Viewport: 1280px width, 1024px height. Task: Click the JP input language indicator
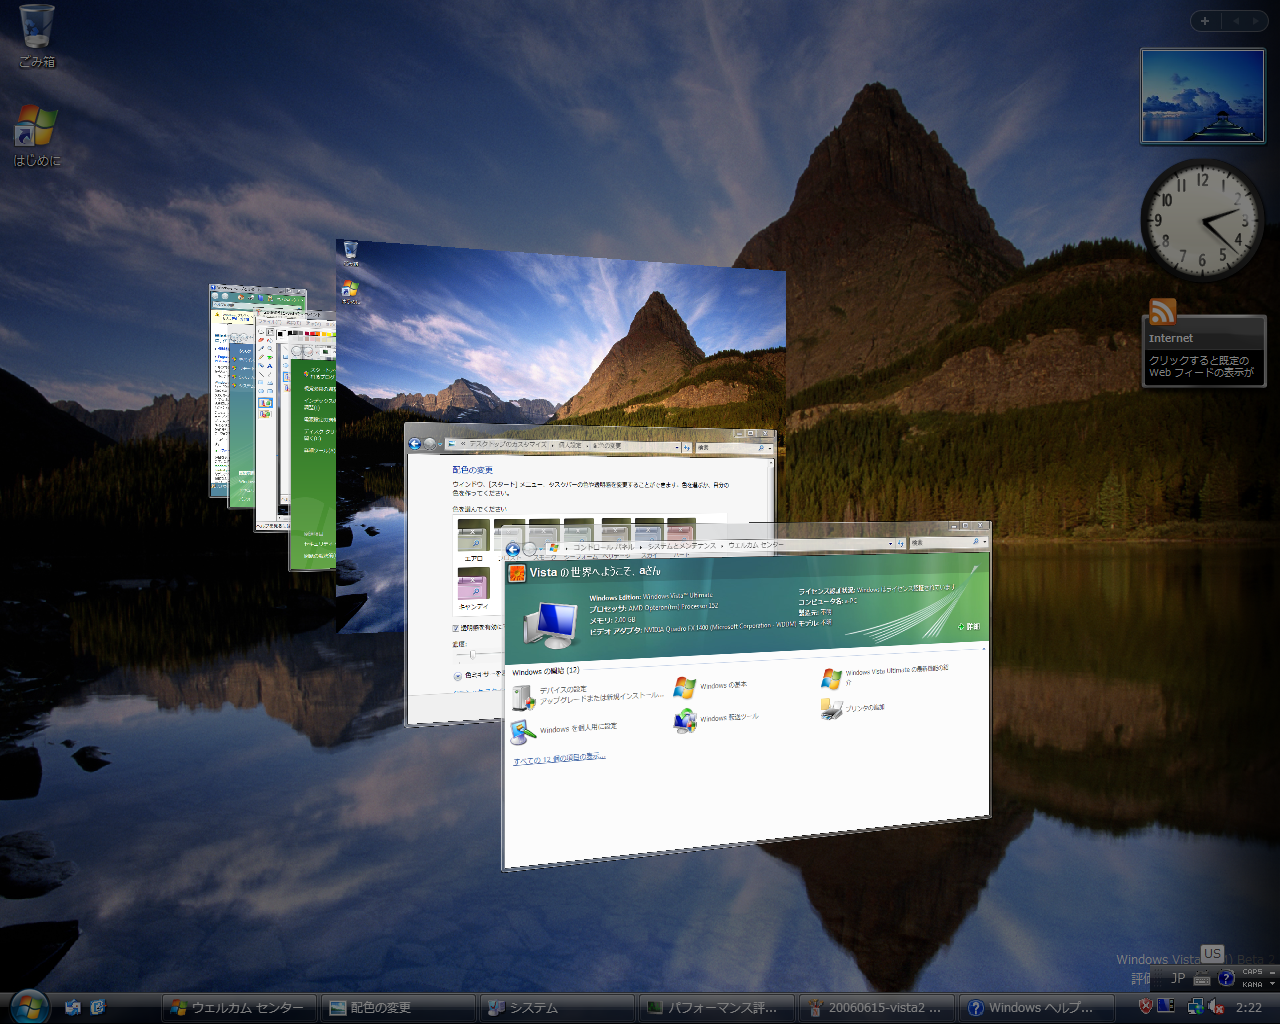[x=1178, y=978]
